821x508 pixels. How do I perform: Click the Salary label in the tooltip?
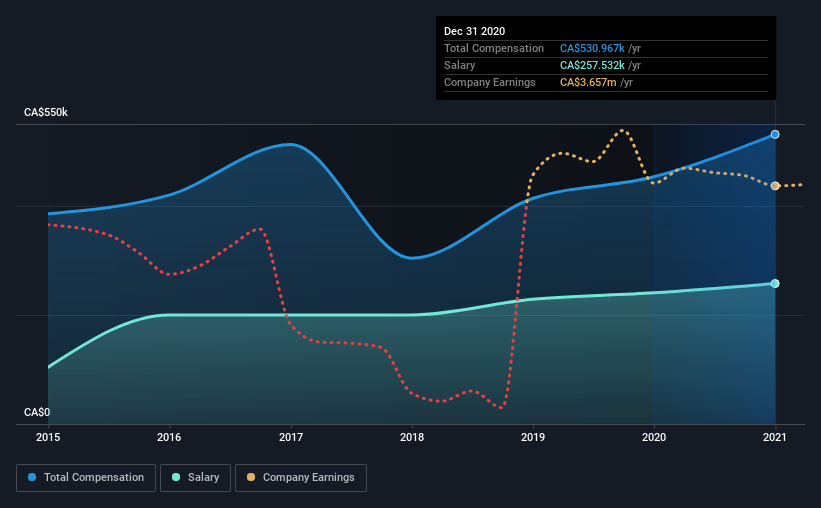[x=460, y=65]
